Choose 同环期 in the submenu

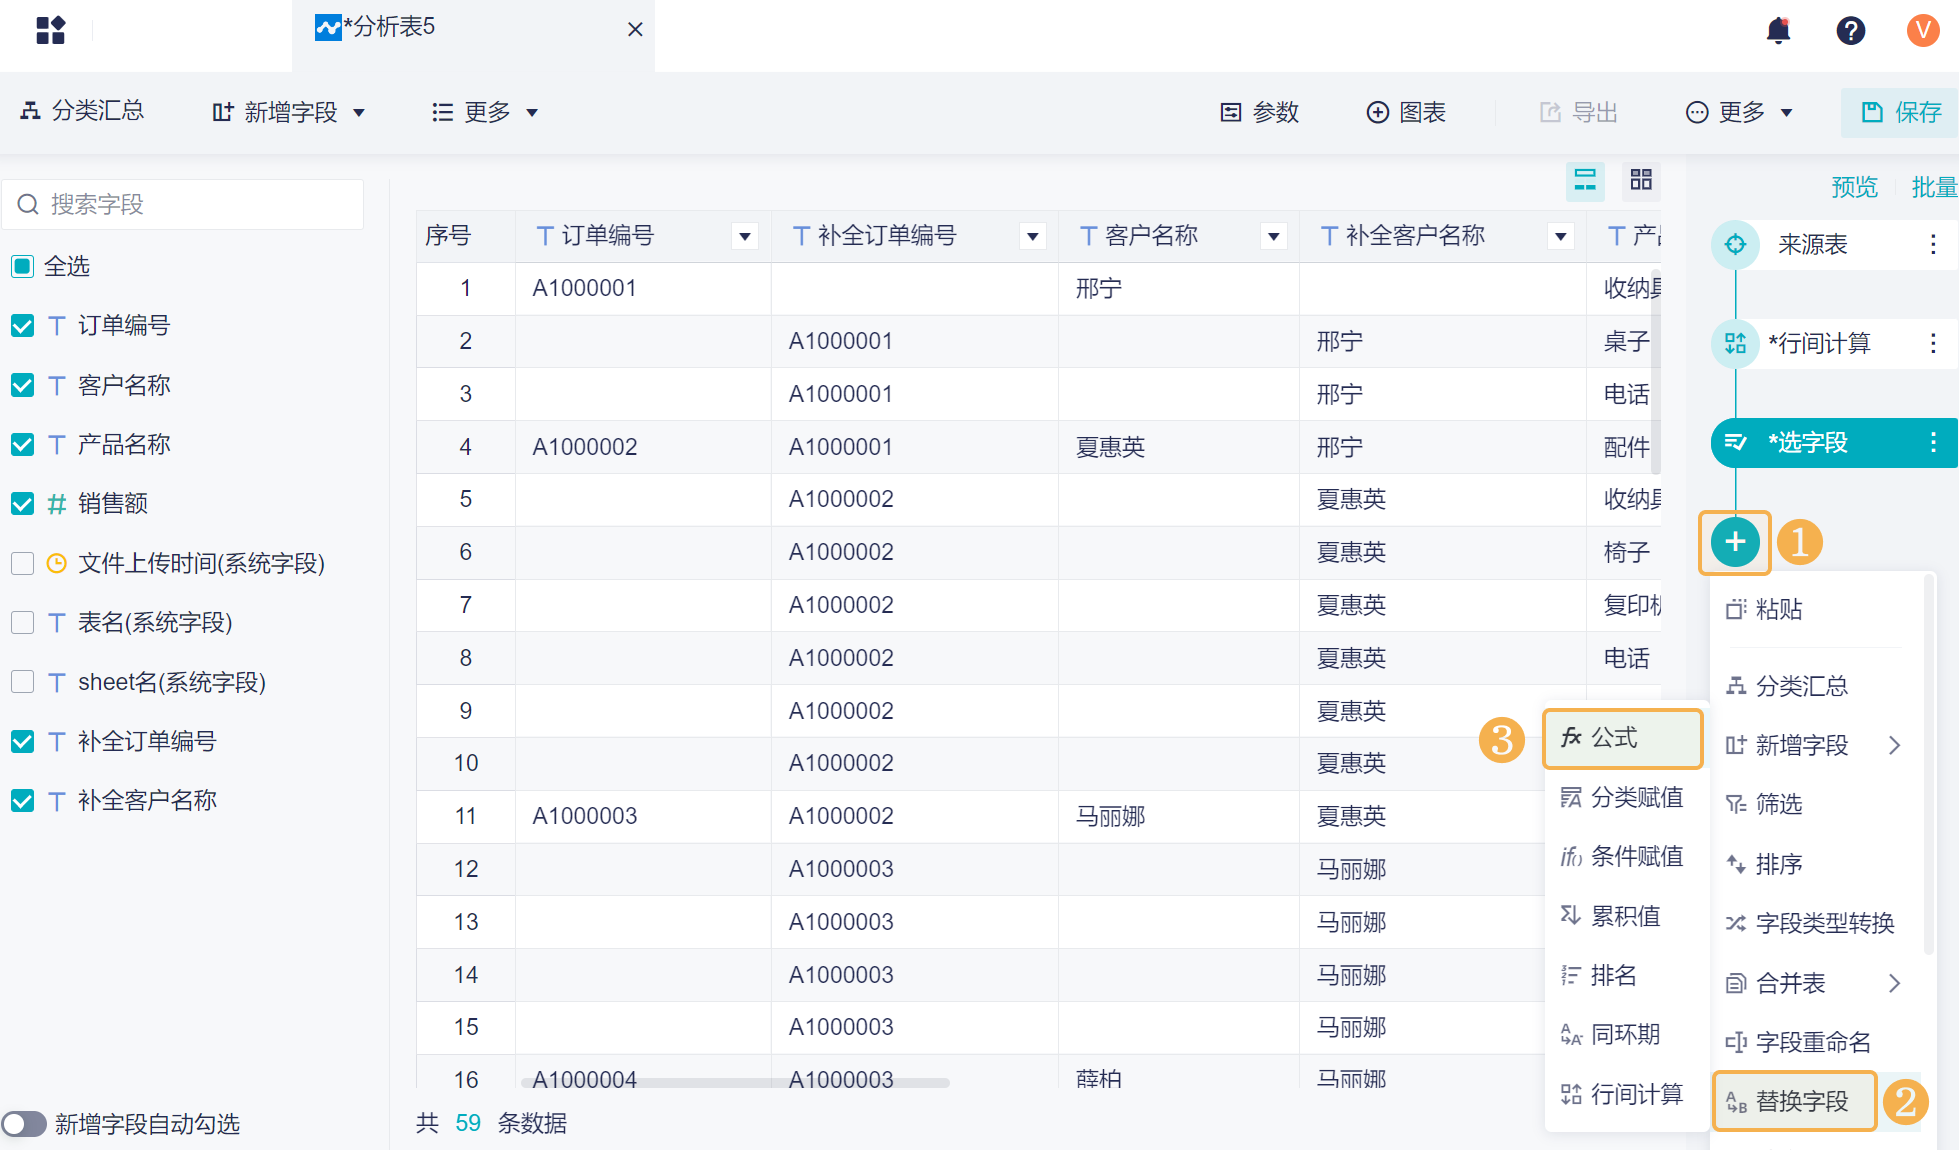[1610, 1034]
